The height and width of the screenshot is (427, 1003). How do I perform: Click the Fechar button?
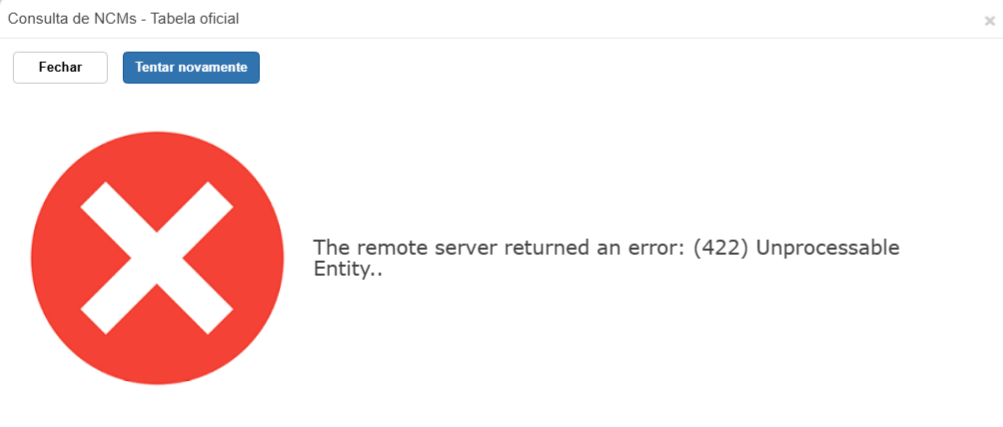pyautogui.click(x=60, y=68)
